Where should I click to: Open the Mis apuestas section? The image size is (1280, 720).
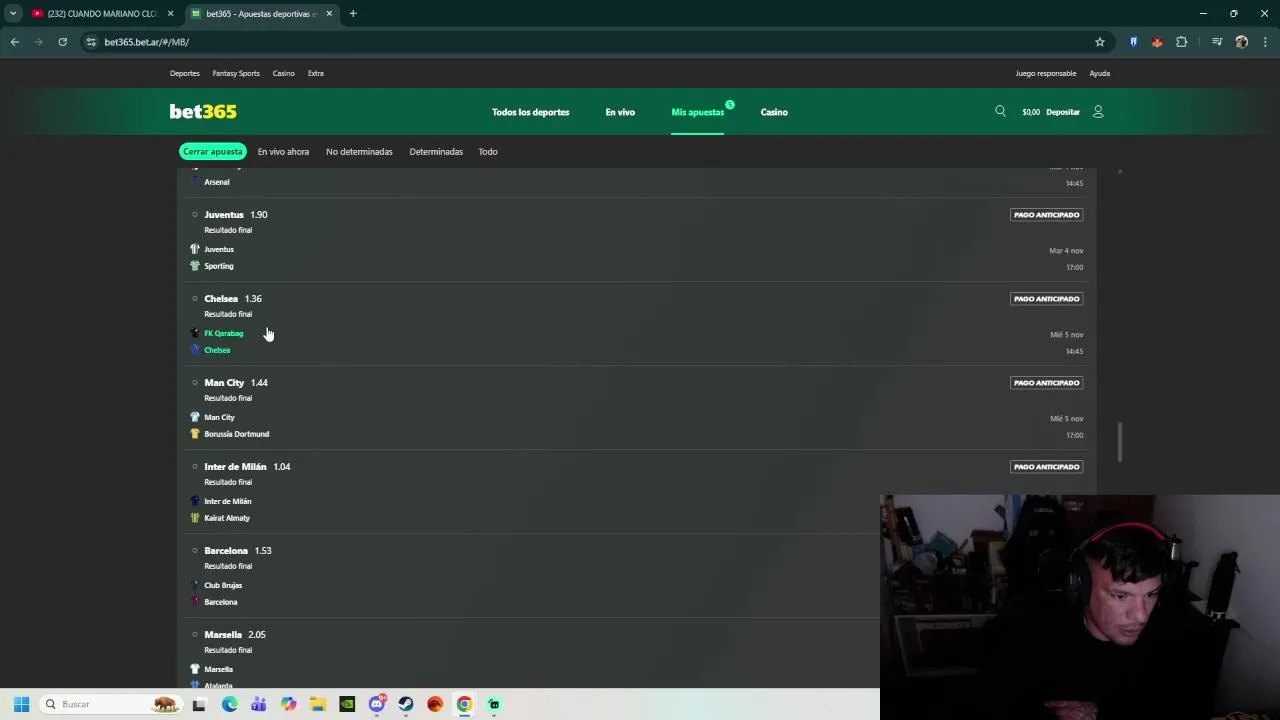coord(697,112)
